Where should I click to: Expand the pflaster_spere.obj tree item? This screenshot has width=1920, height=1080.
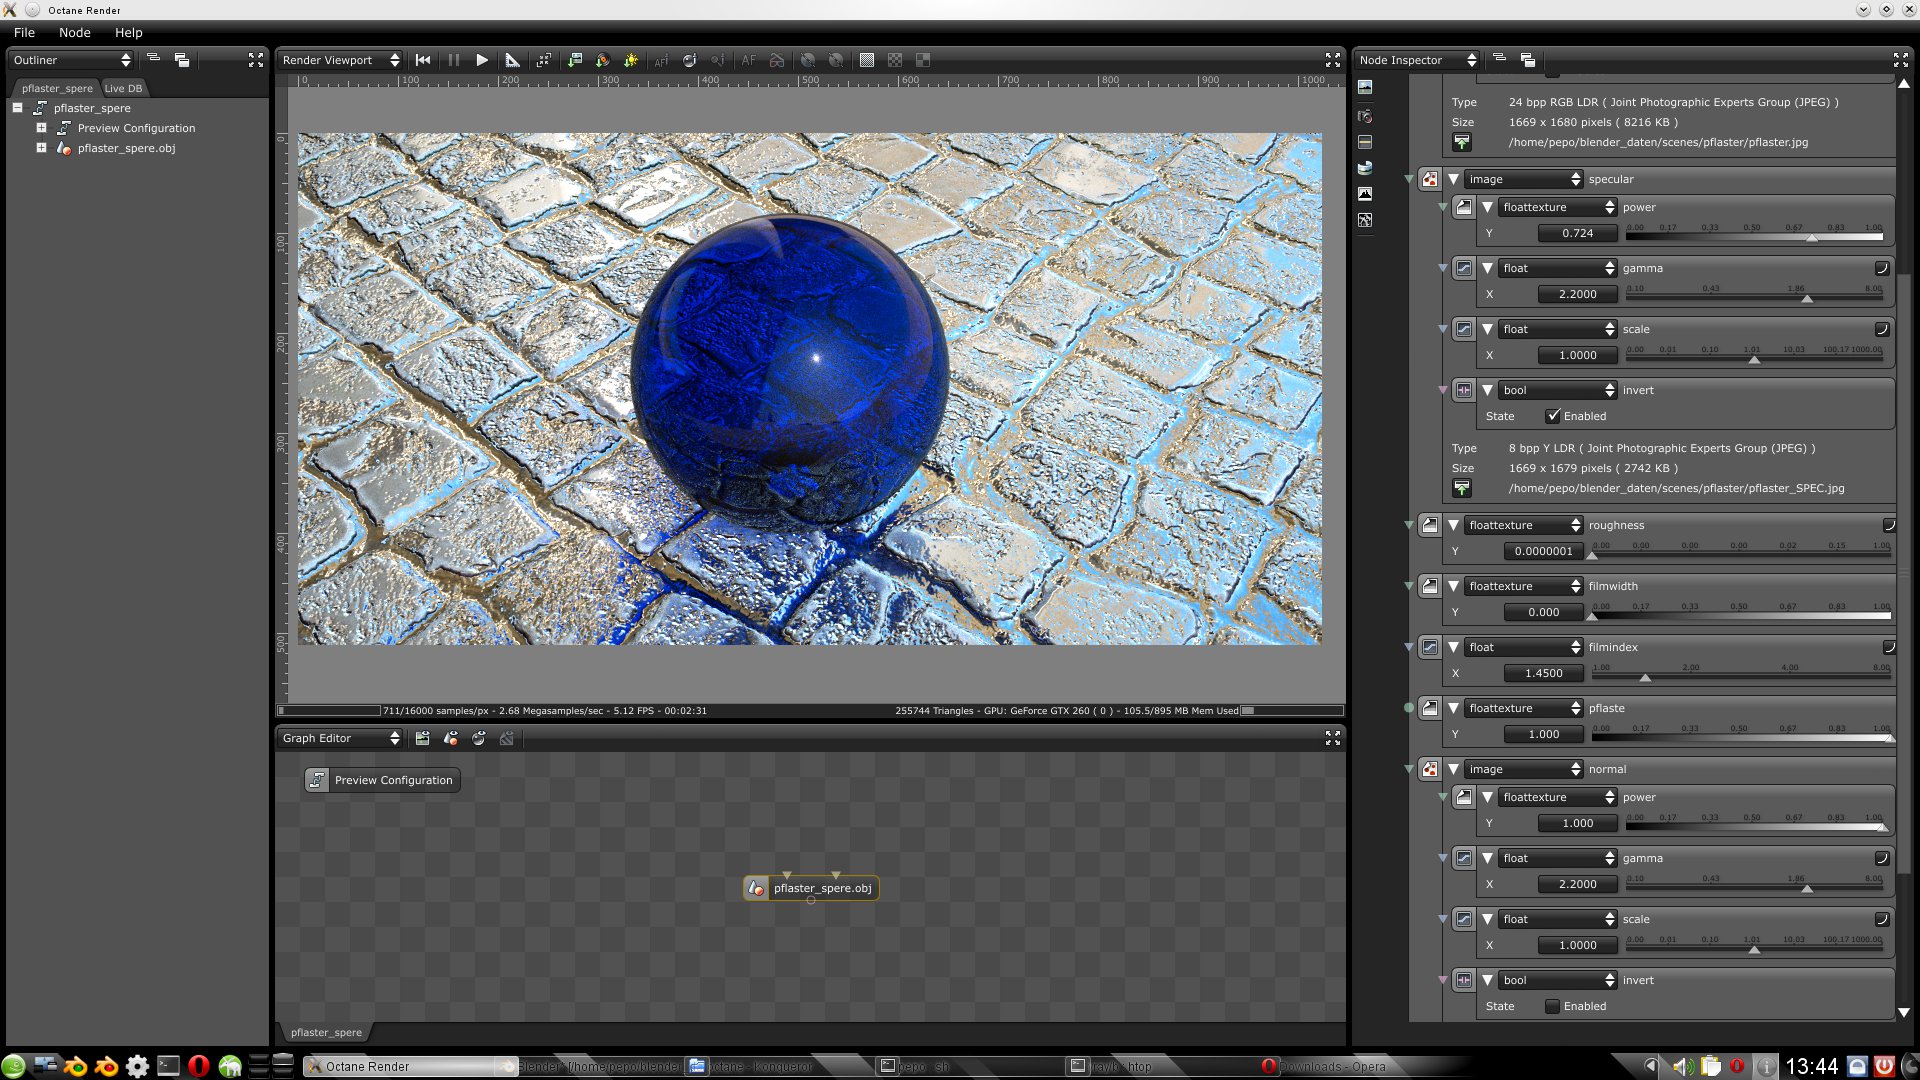41,148
